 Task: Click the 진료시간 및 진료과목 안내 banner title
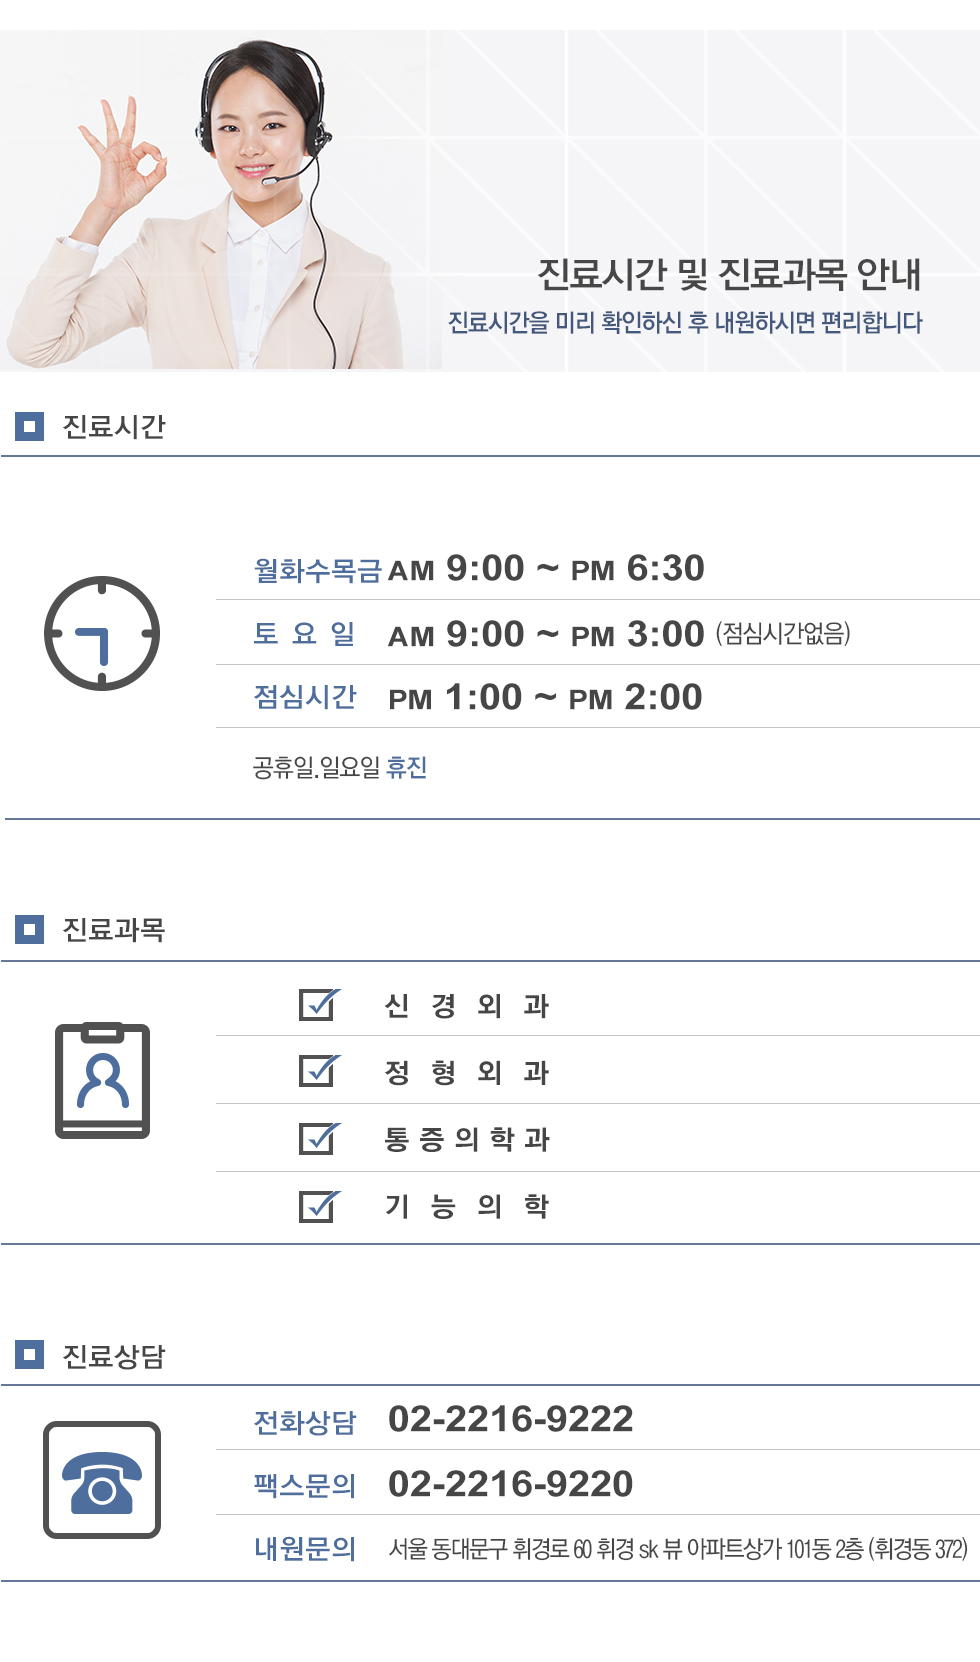tap(729, 274)
